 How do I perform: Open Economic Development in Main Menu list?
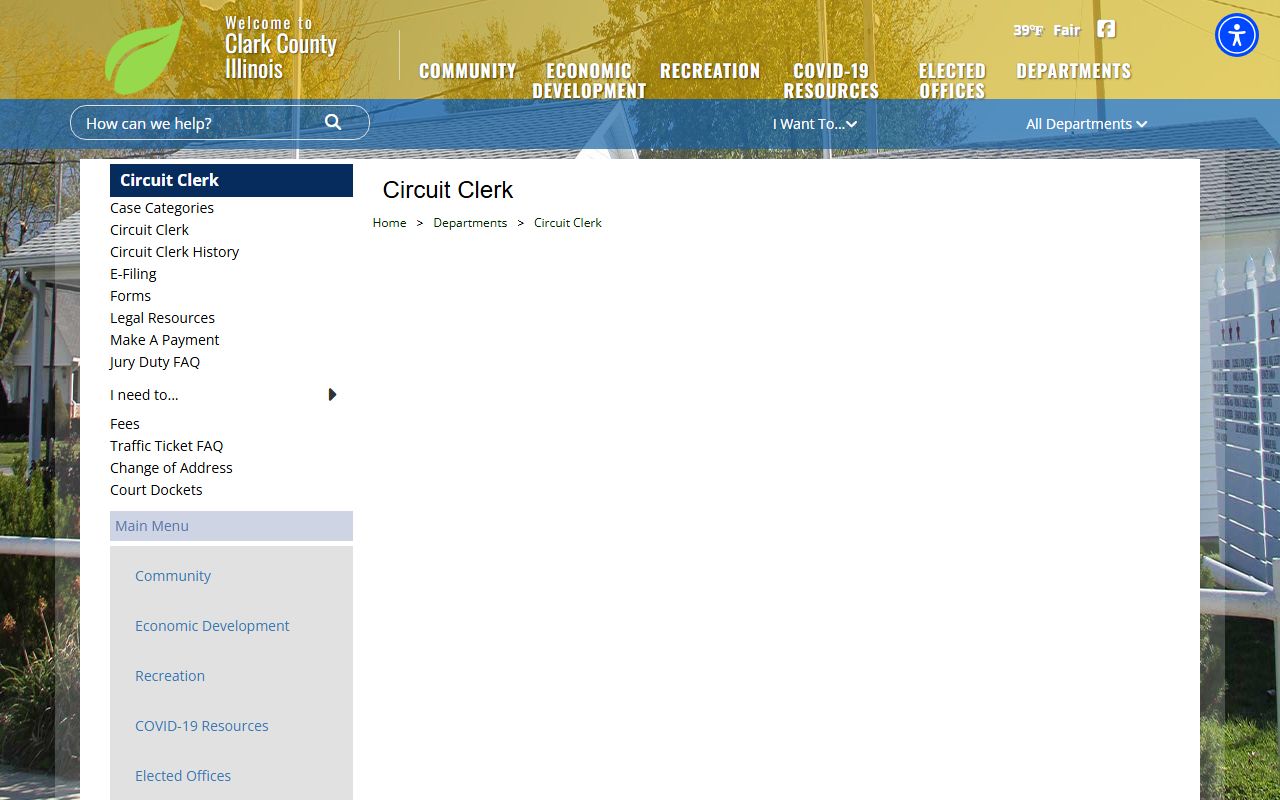(212, 626)
